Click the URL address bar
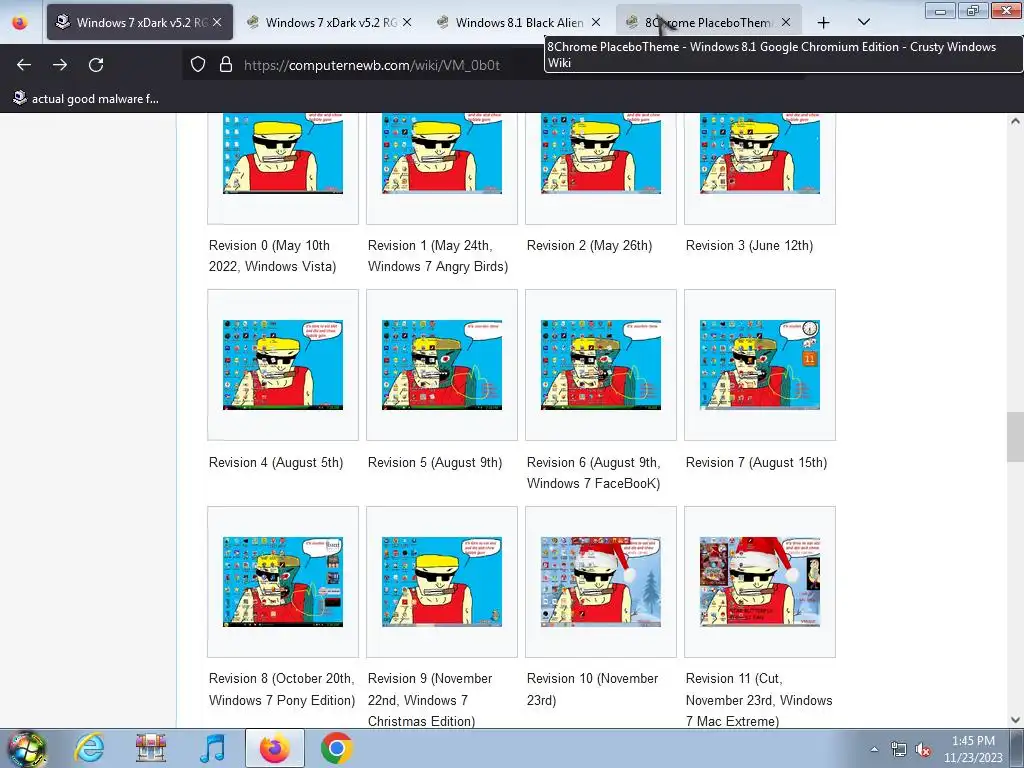Image resolution: width=1024 pixels, height=768 pixels. (372, 65)
